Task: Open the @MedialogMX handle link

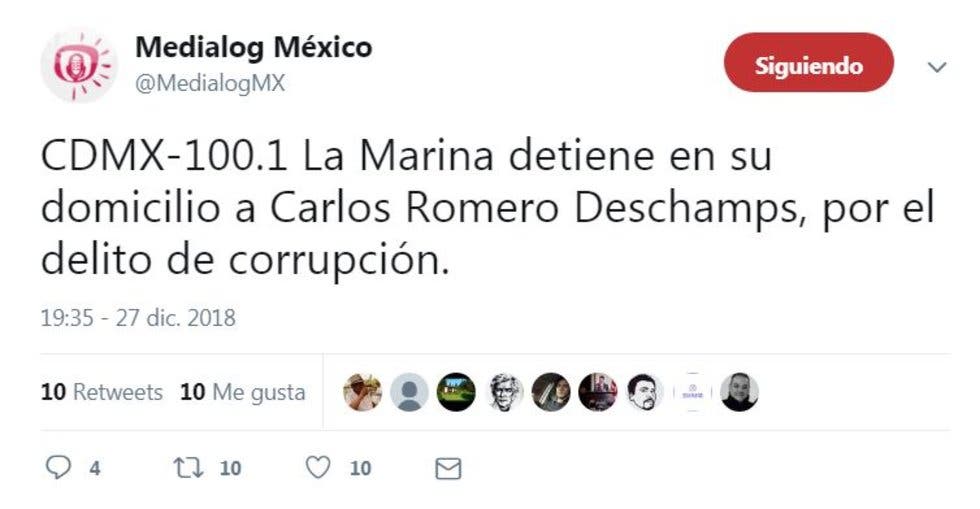Action: point(210,83)
